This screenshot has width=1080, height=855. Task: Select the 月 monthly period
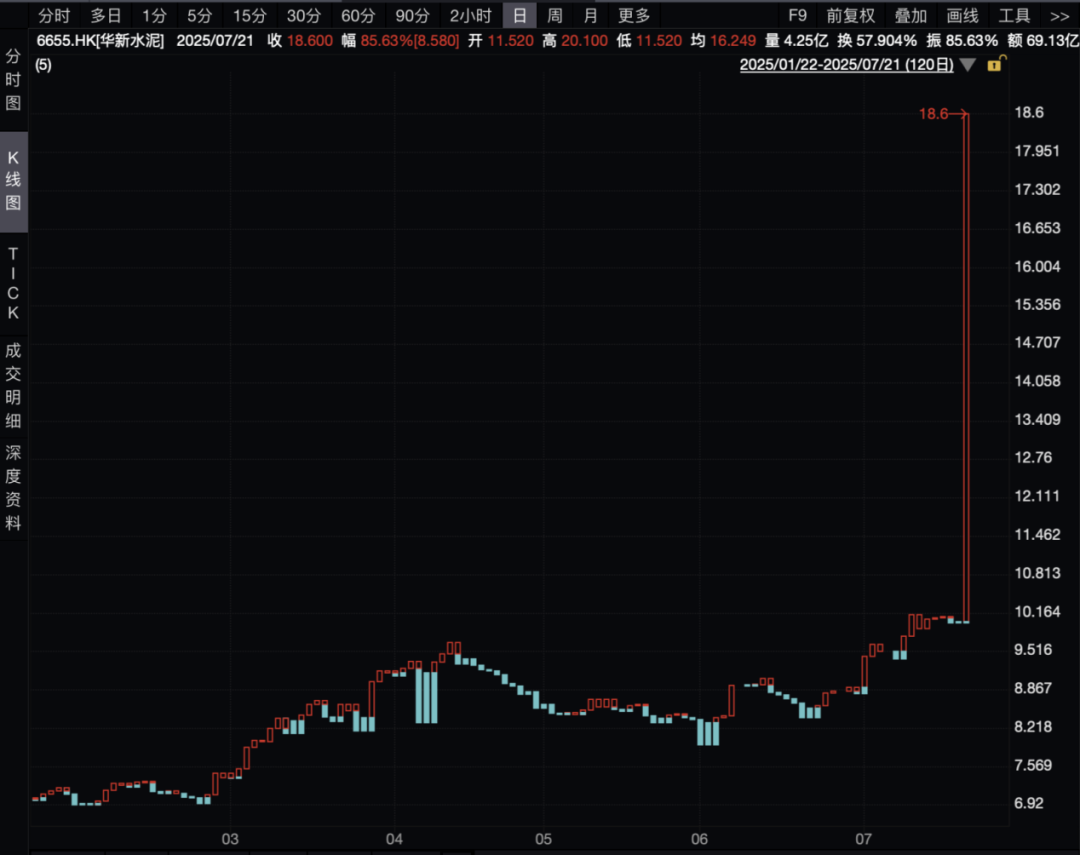(590, 16)
